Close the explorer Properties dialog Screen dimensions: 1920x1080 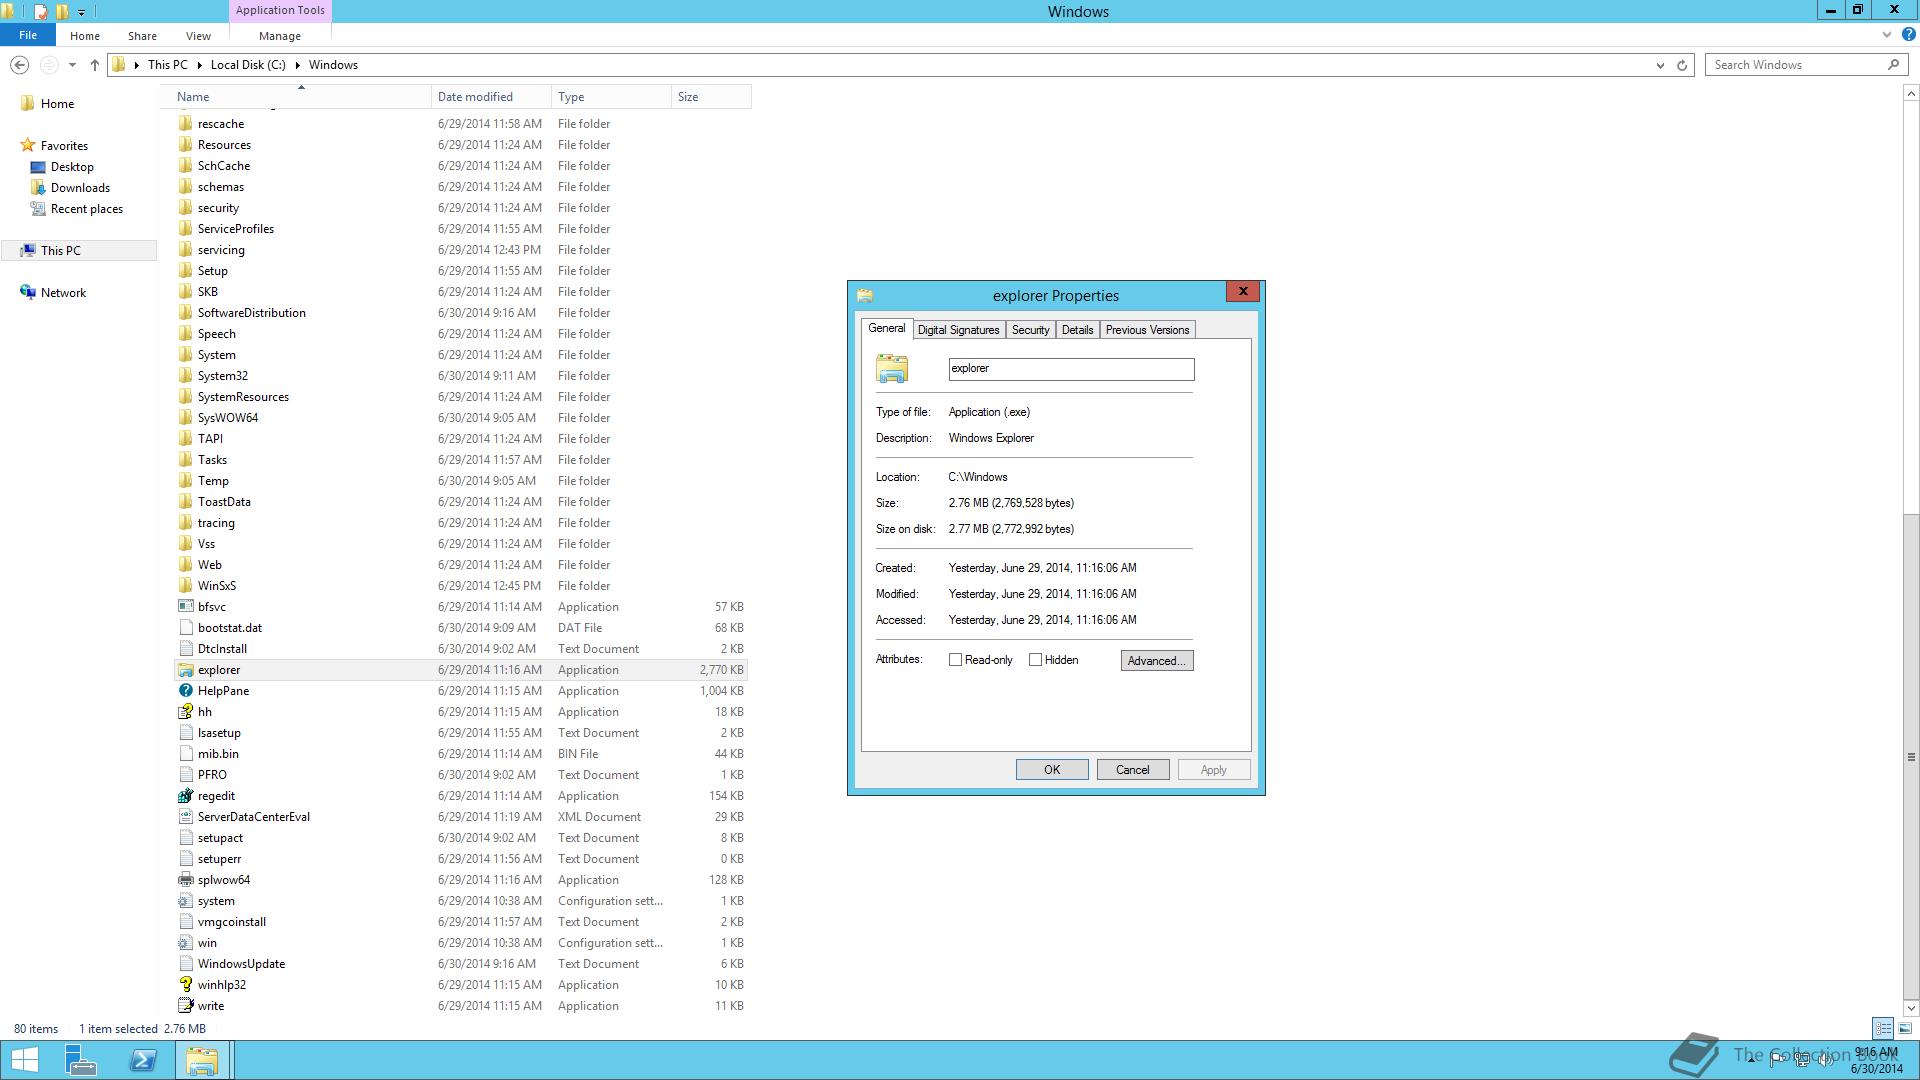(1243, 292)
